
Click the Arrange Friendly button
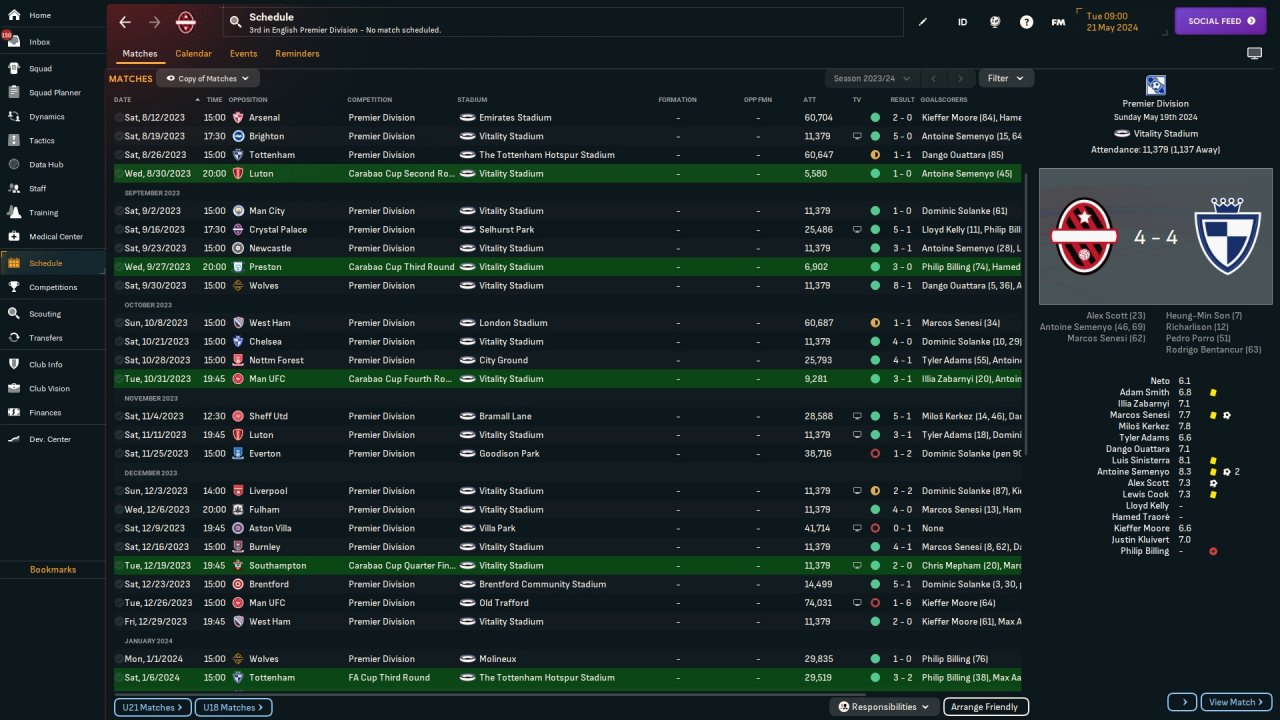click(x=985, y=707)
